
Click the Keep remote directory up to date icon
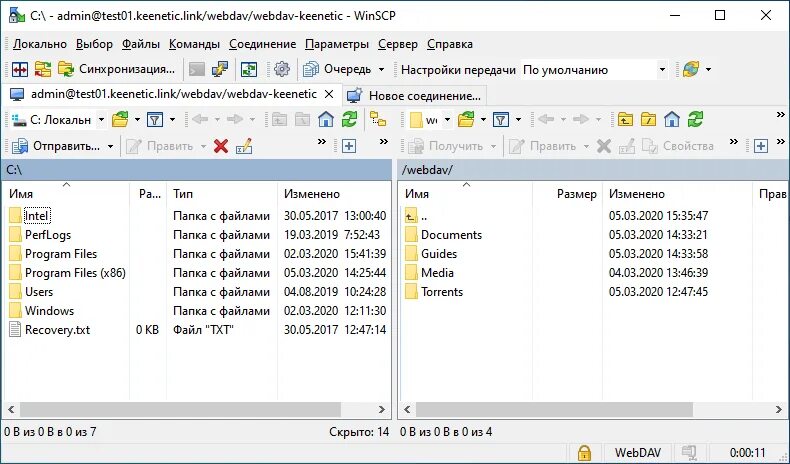(x=249, y=69)
